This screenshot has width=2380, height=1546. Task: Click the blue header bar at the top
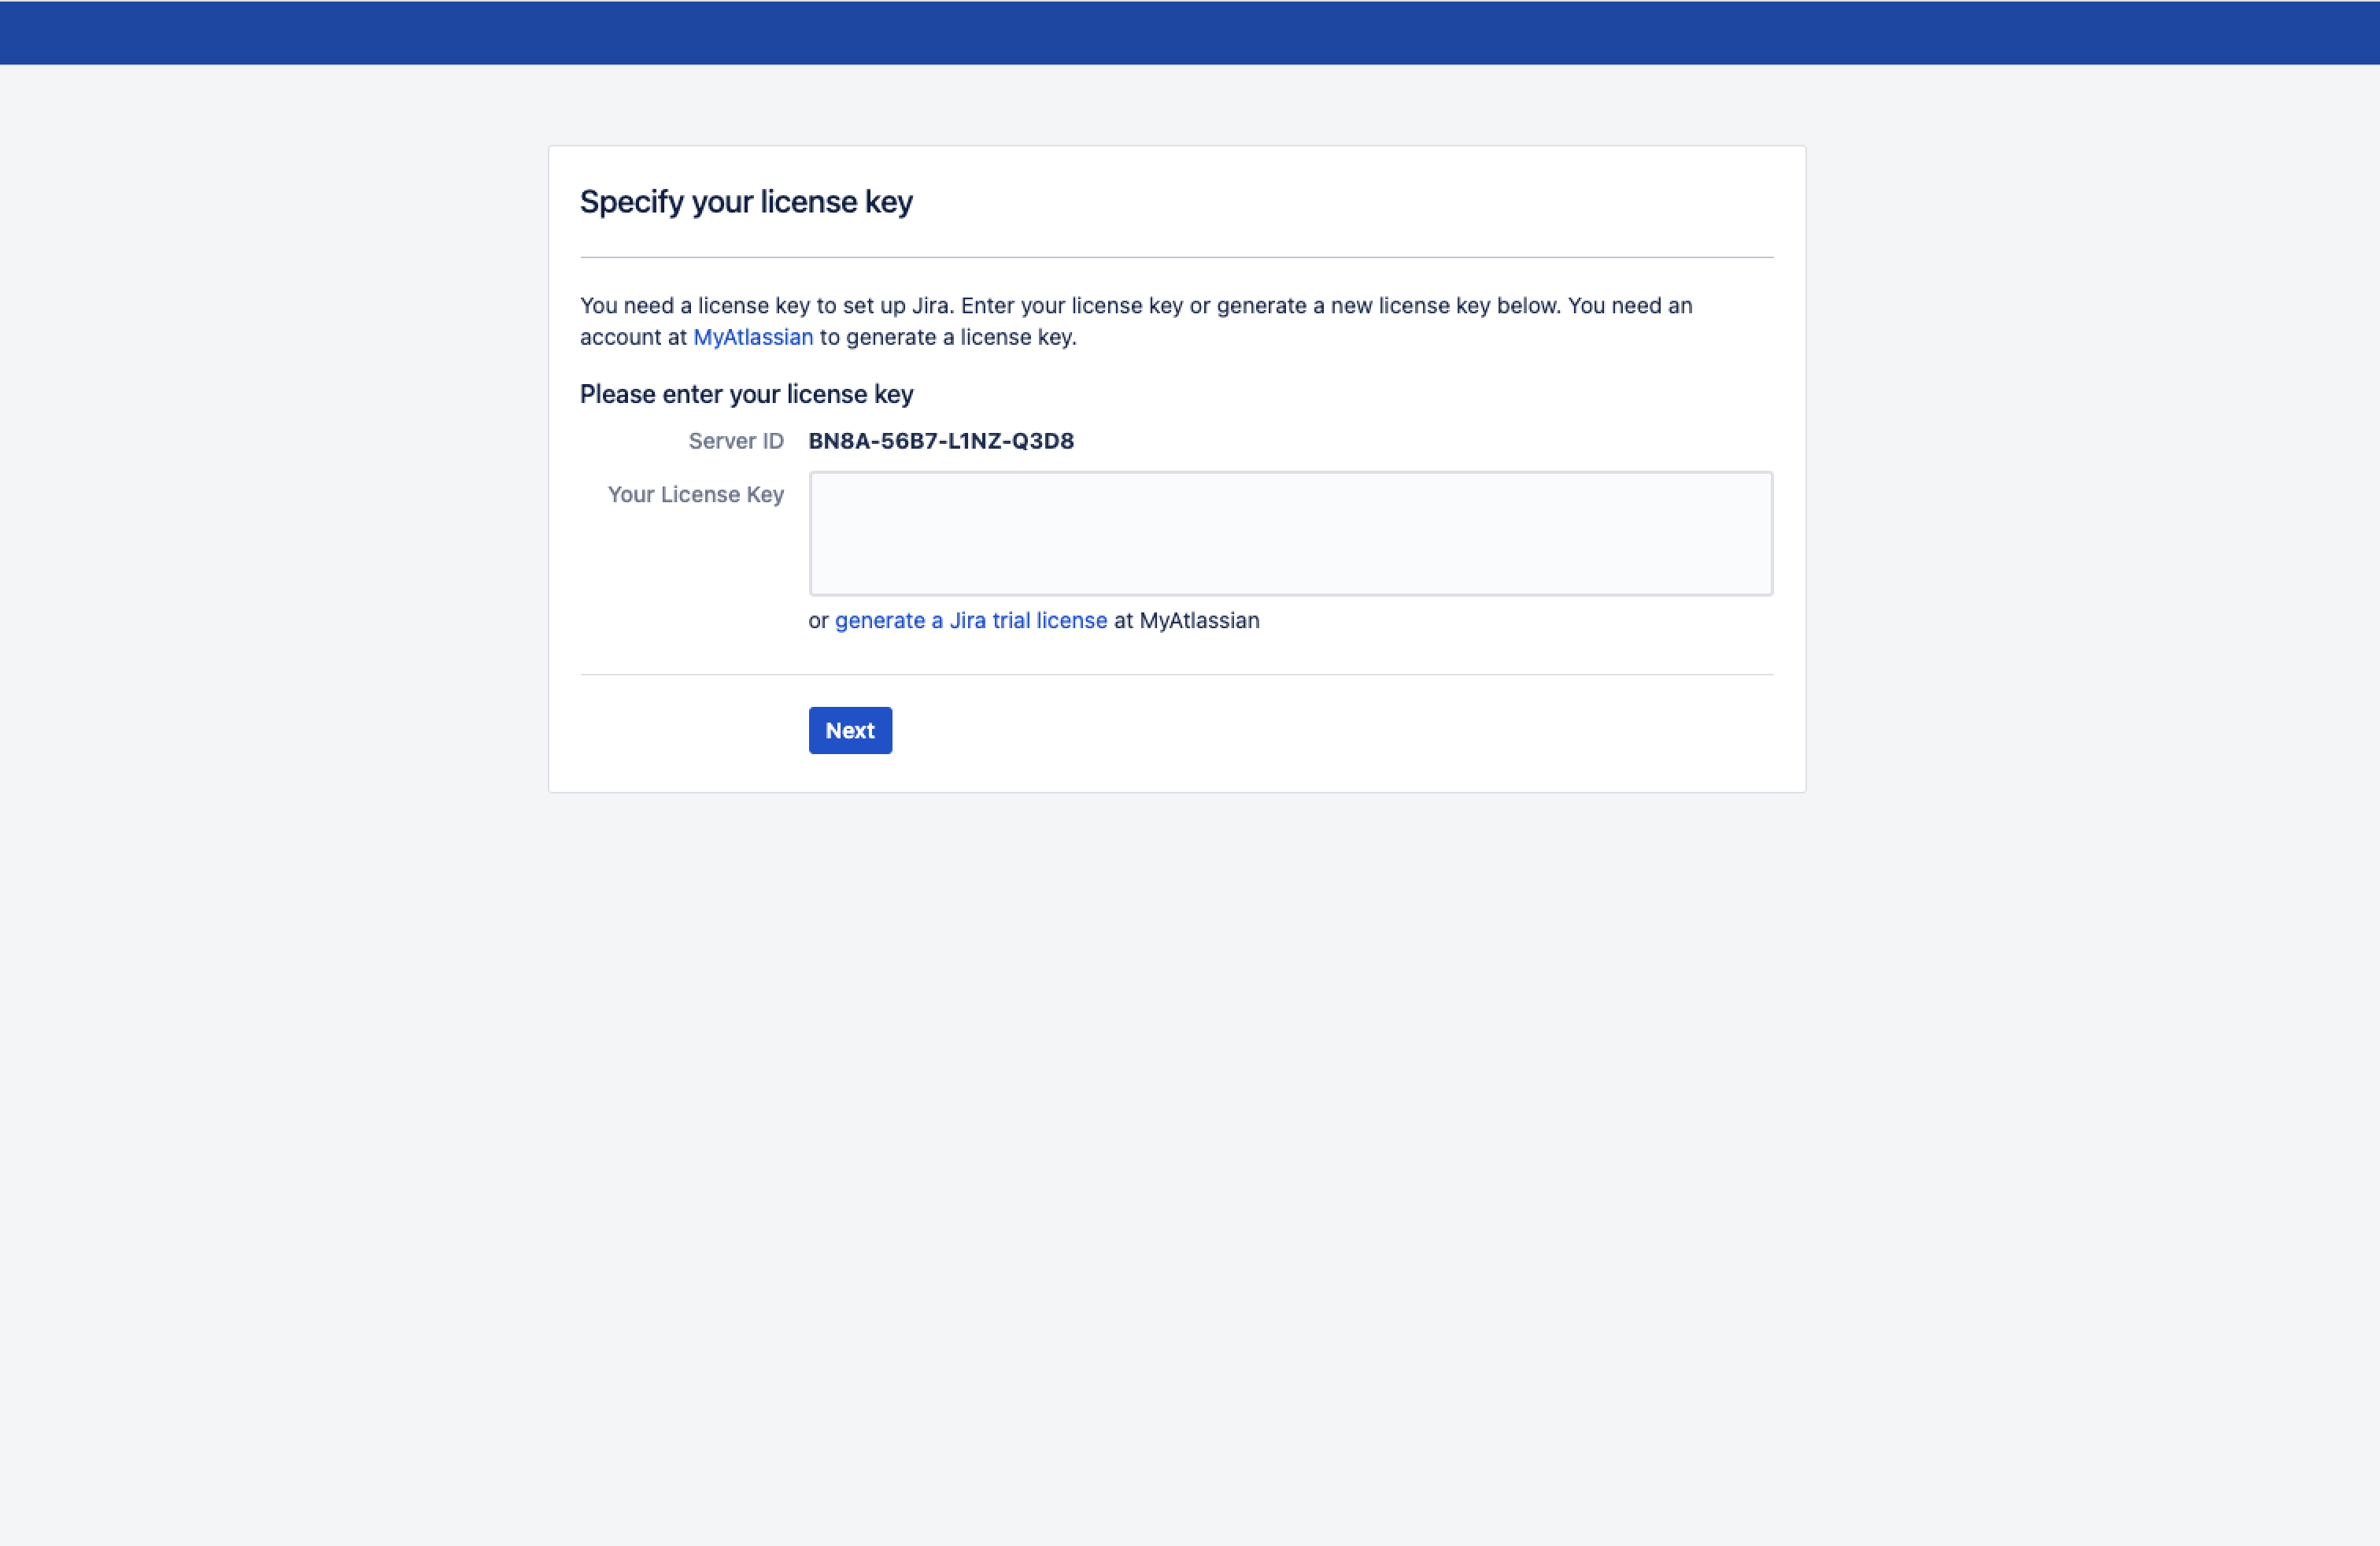pyautogui.click(x=1190, y=32)
